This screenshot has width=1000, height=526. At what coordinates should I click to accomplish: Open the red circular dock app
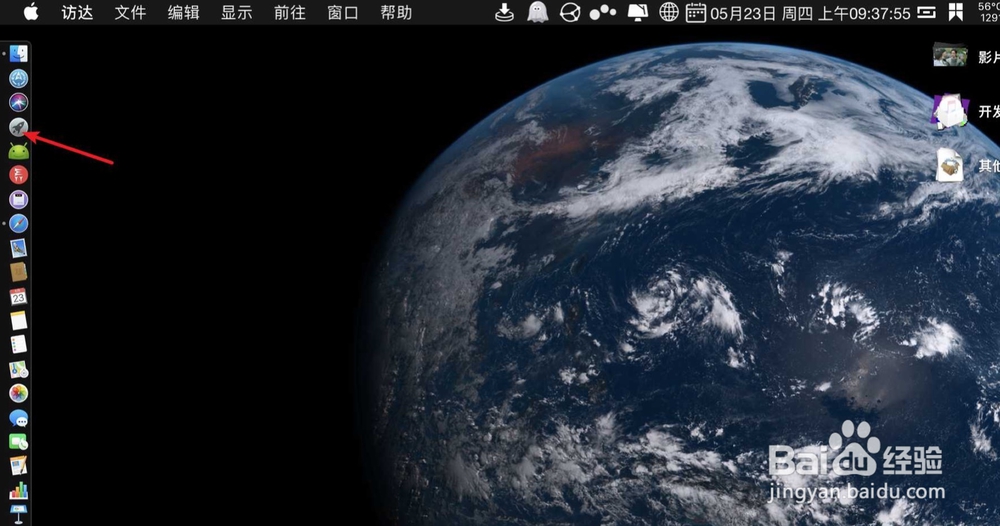point(18,175)
